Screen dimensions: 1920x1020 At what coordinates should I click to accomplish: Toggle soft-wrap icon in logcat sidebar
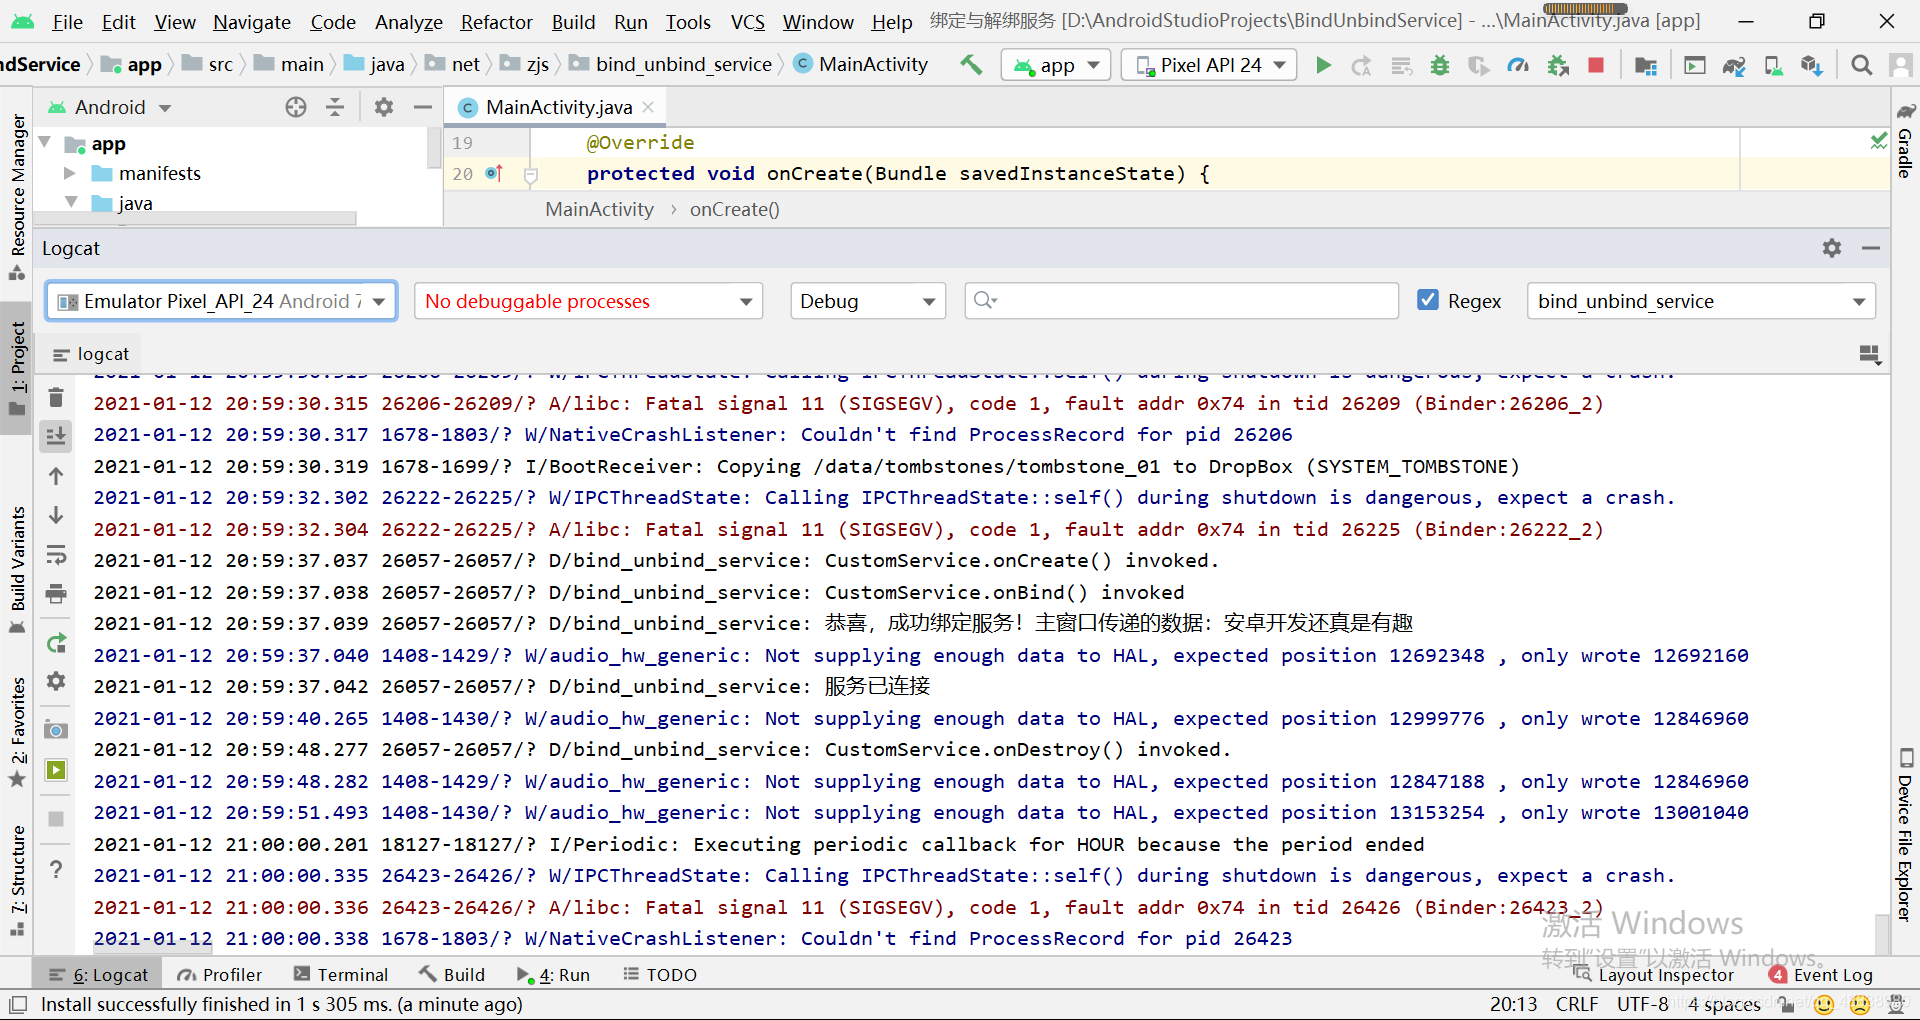tap(56, 555)
